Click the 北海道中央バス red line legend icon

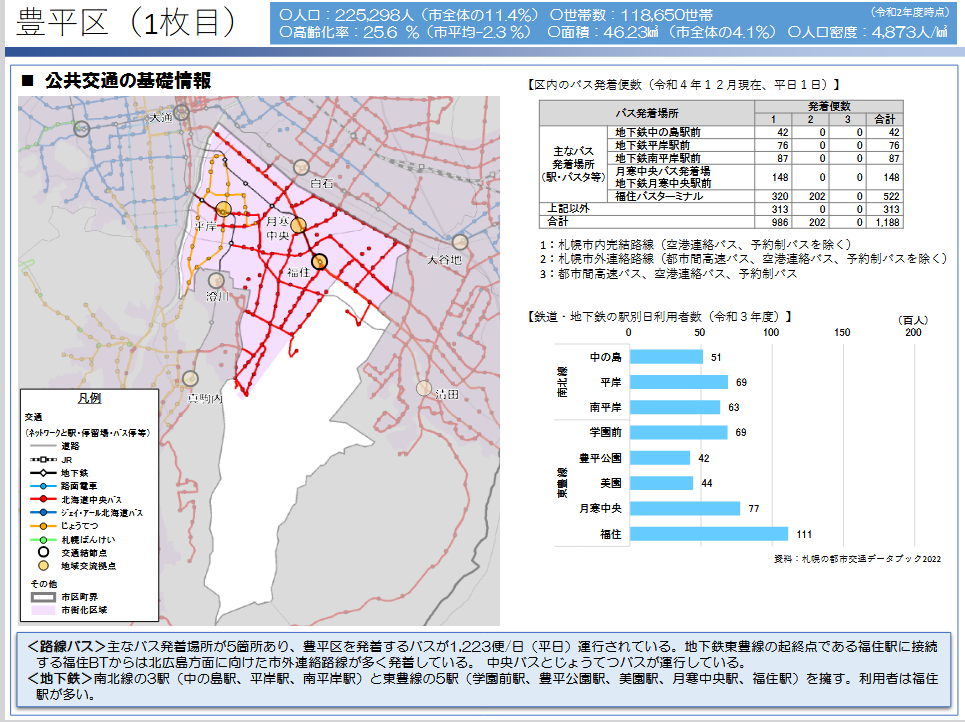pos(42,498)
